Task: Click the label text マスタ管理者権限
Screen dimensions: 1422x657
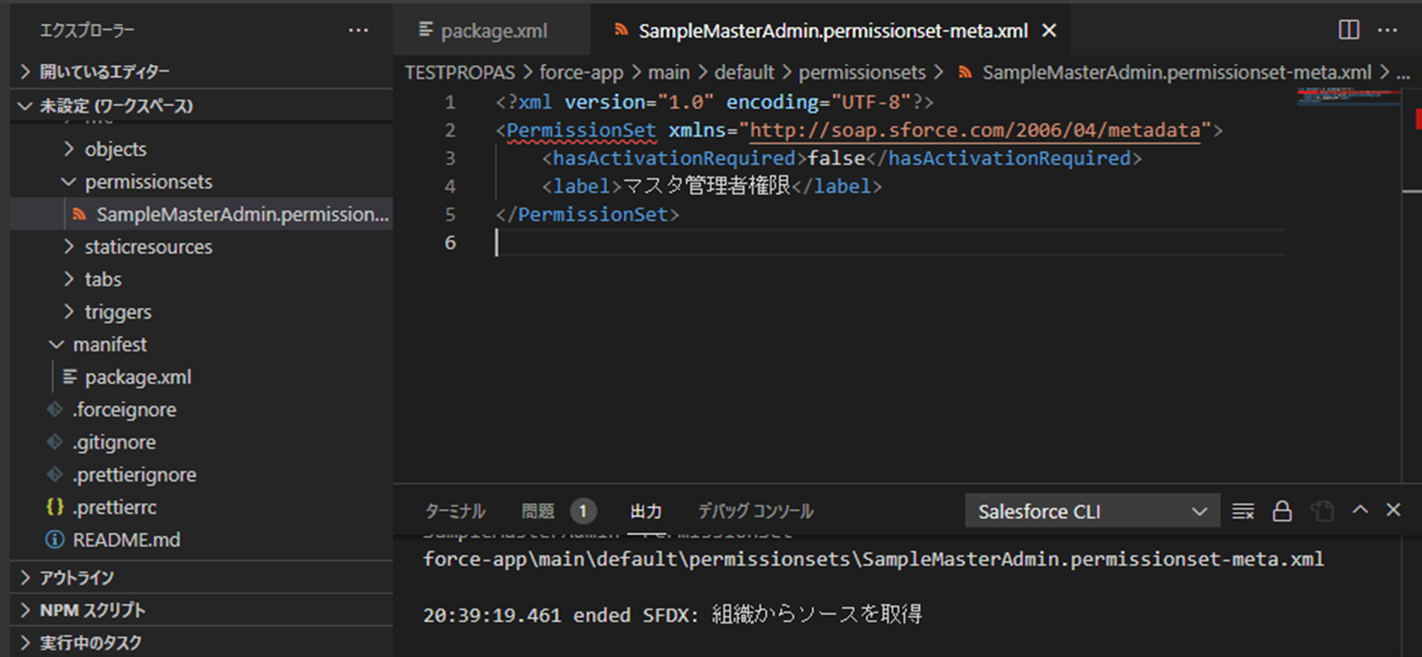Action: tap(707, 186)
